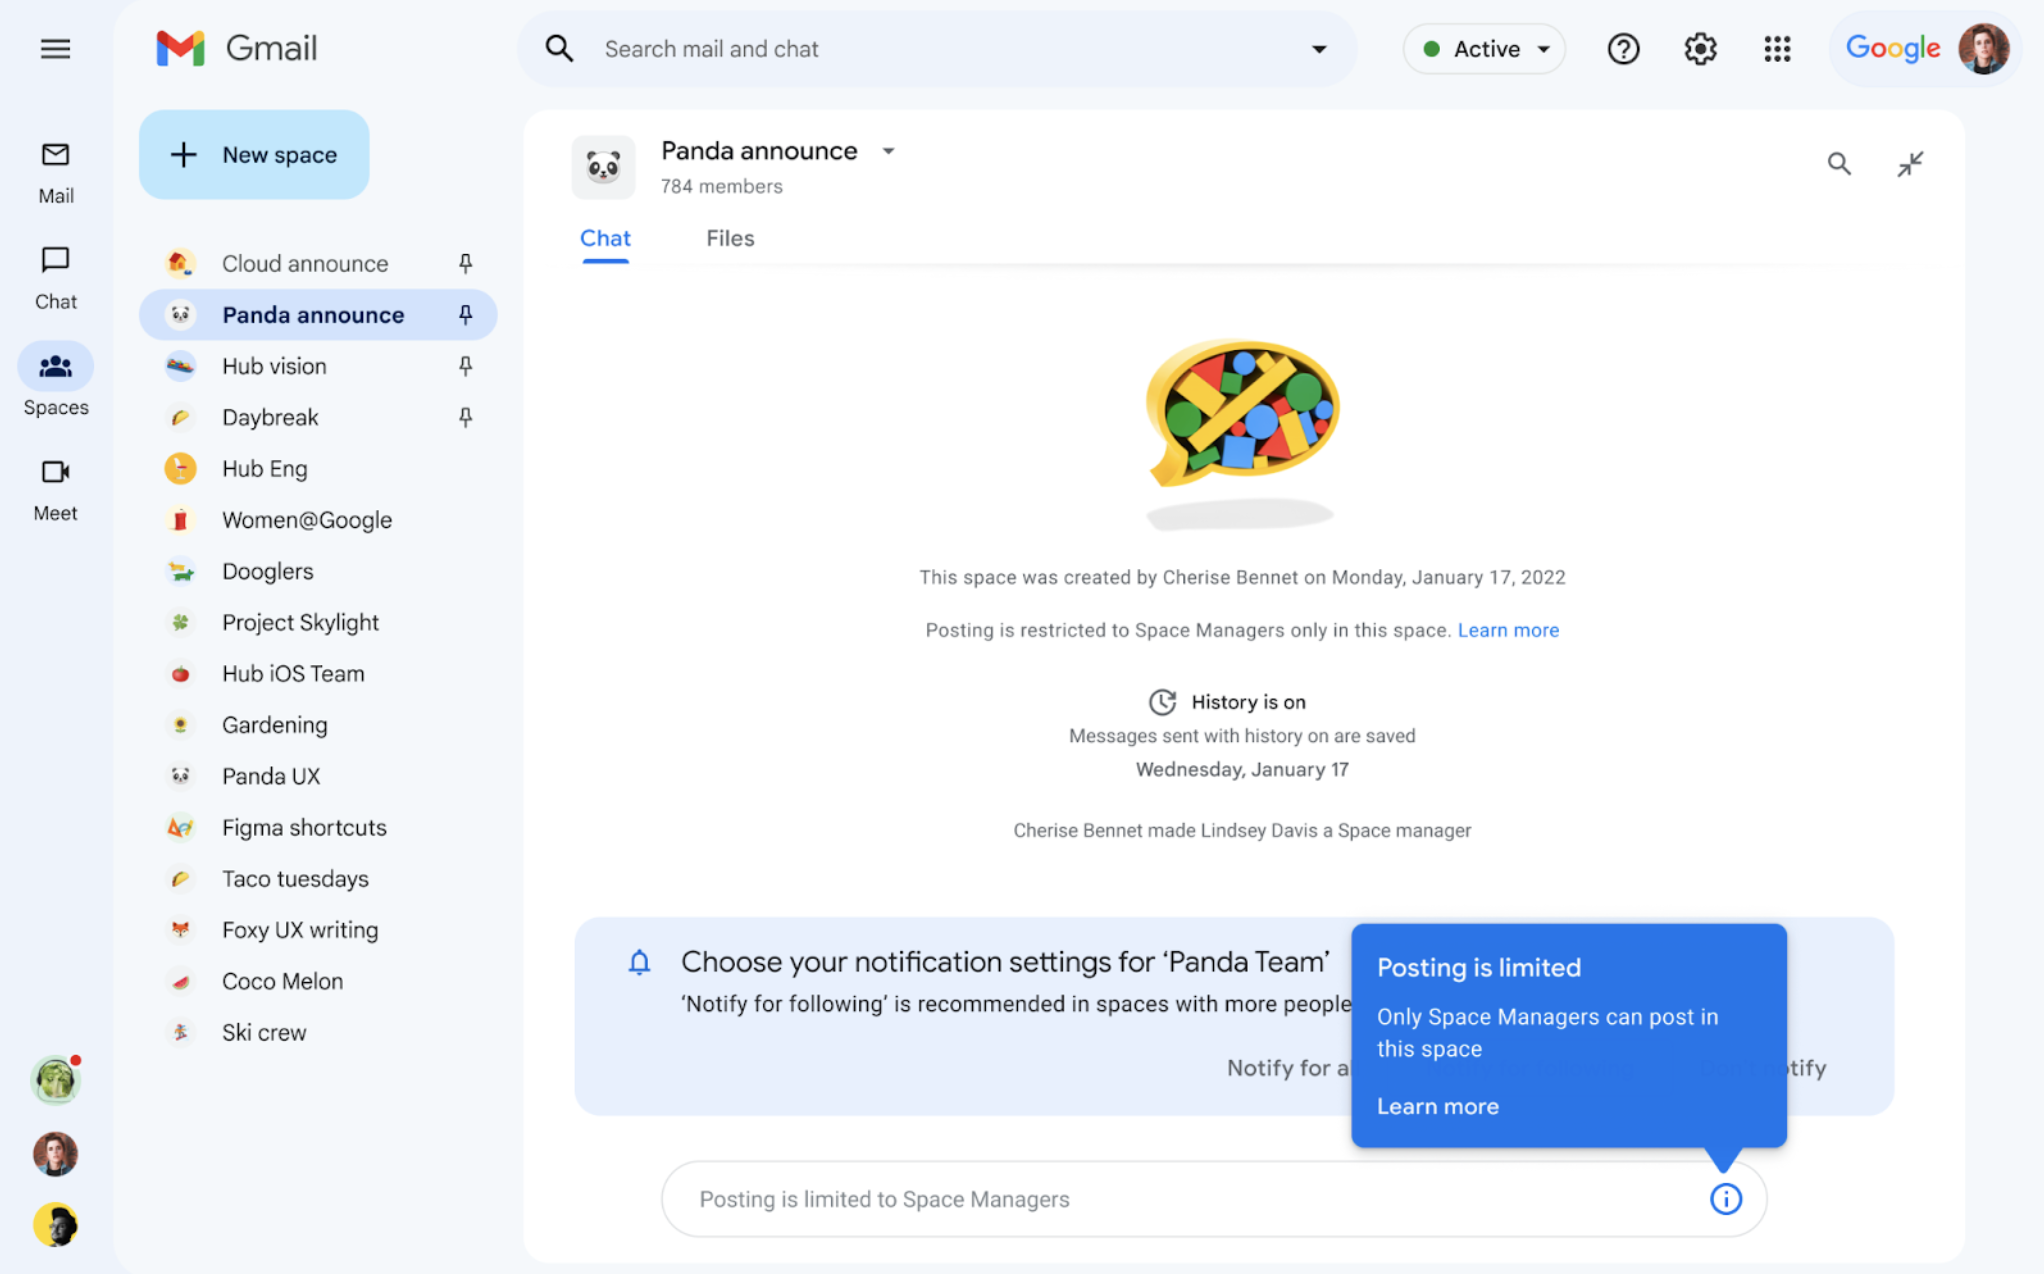
Task: Click the New space button
Action: (254, 154)
